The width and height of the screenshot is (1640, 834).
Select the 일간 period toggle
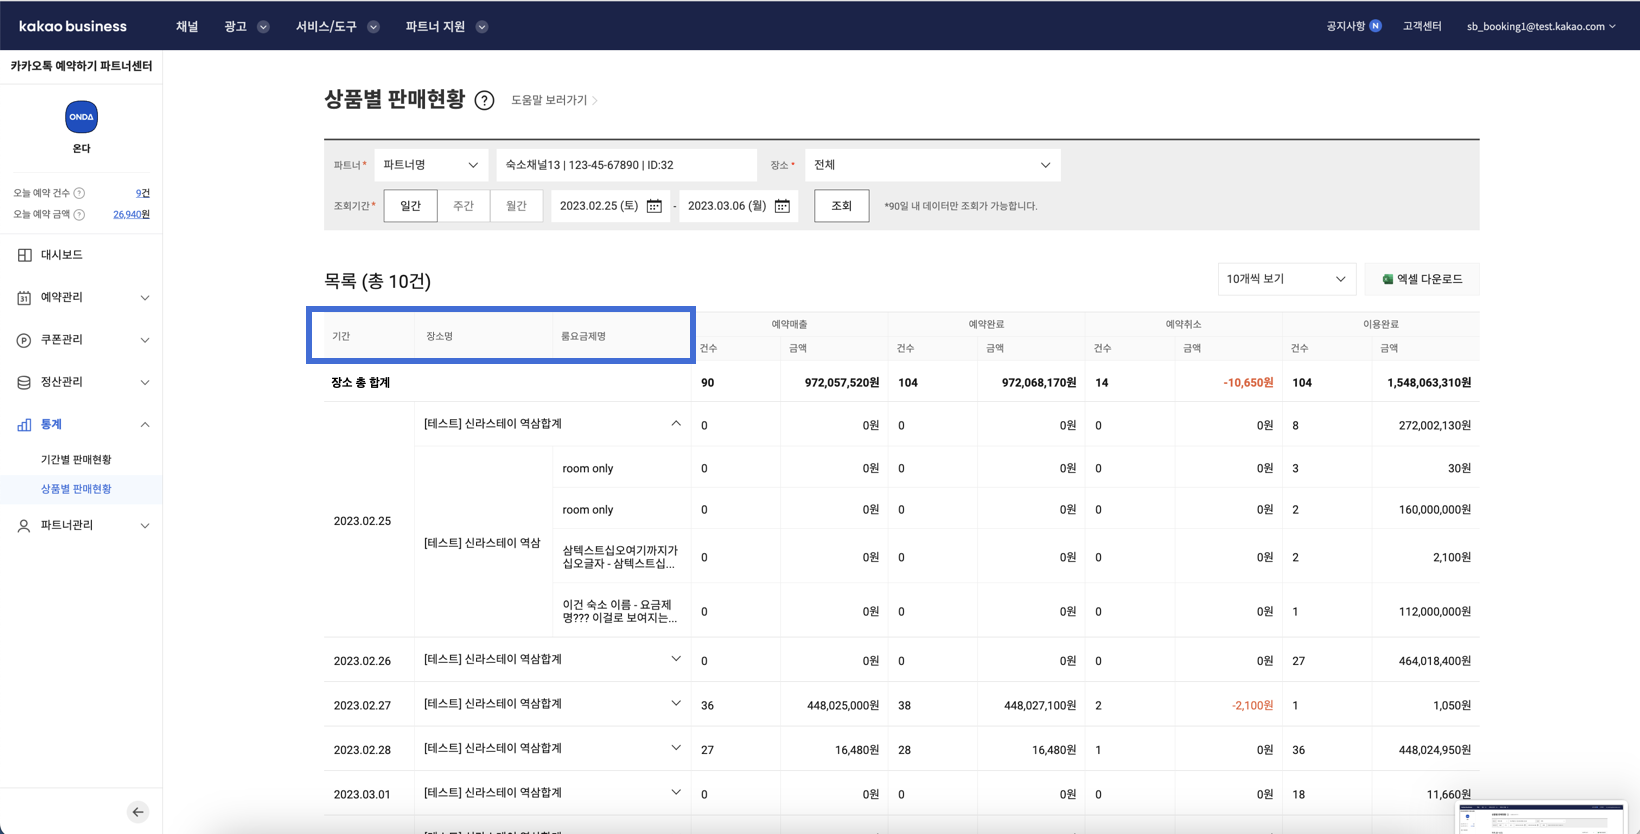click(410, 206)
